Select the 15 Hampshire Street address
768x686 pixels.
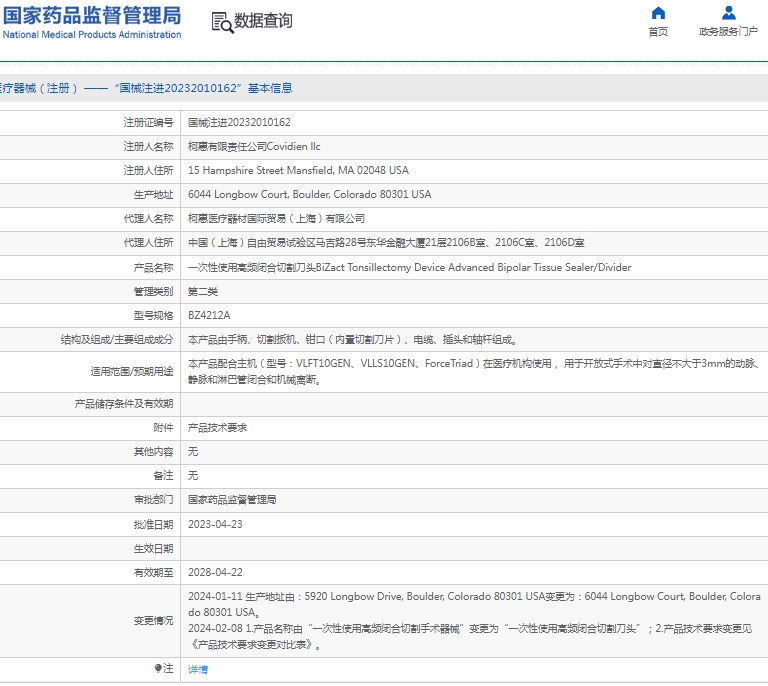click(298, 170)
